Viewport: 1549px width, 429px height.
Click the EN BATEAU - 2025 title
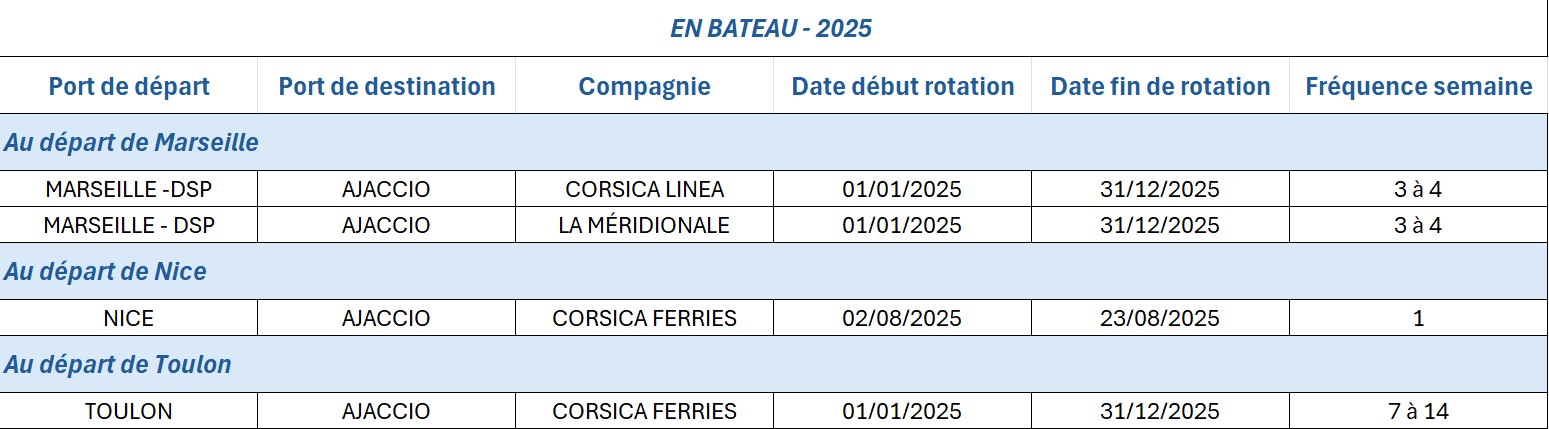771,28
